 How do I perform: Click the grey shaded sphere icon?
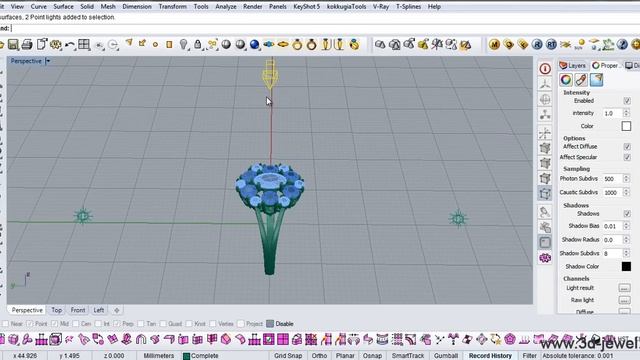[226, 44]
